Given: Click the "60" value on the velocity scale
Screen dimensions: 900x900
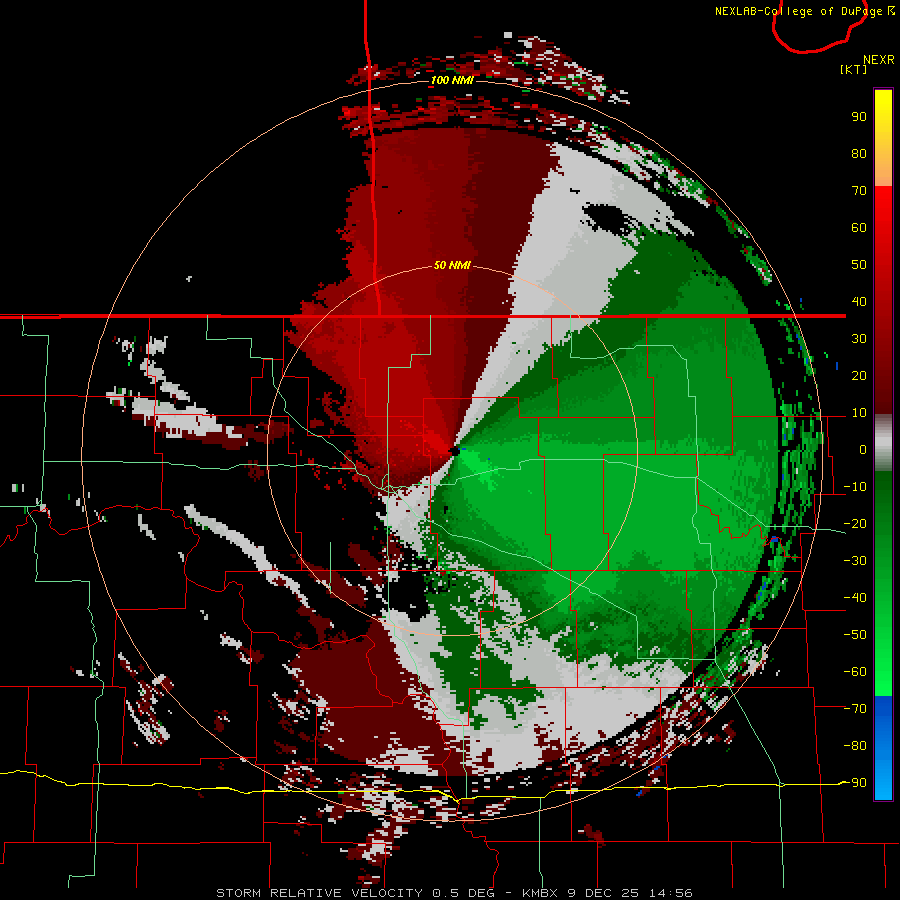Looking at the screenshot, I should pos(859,228).
